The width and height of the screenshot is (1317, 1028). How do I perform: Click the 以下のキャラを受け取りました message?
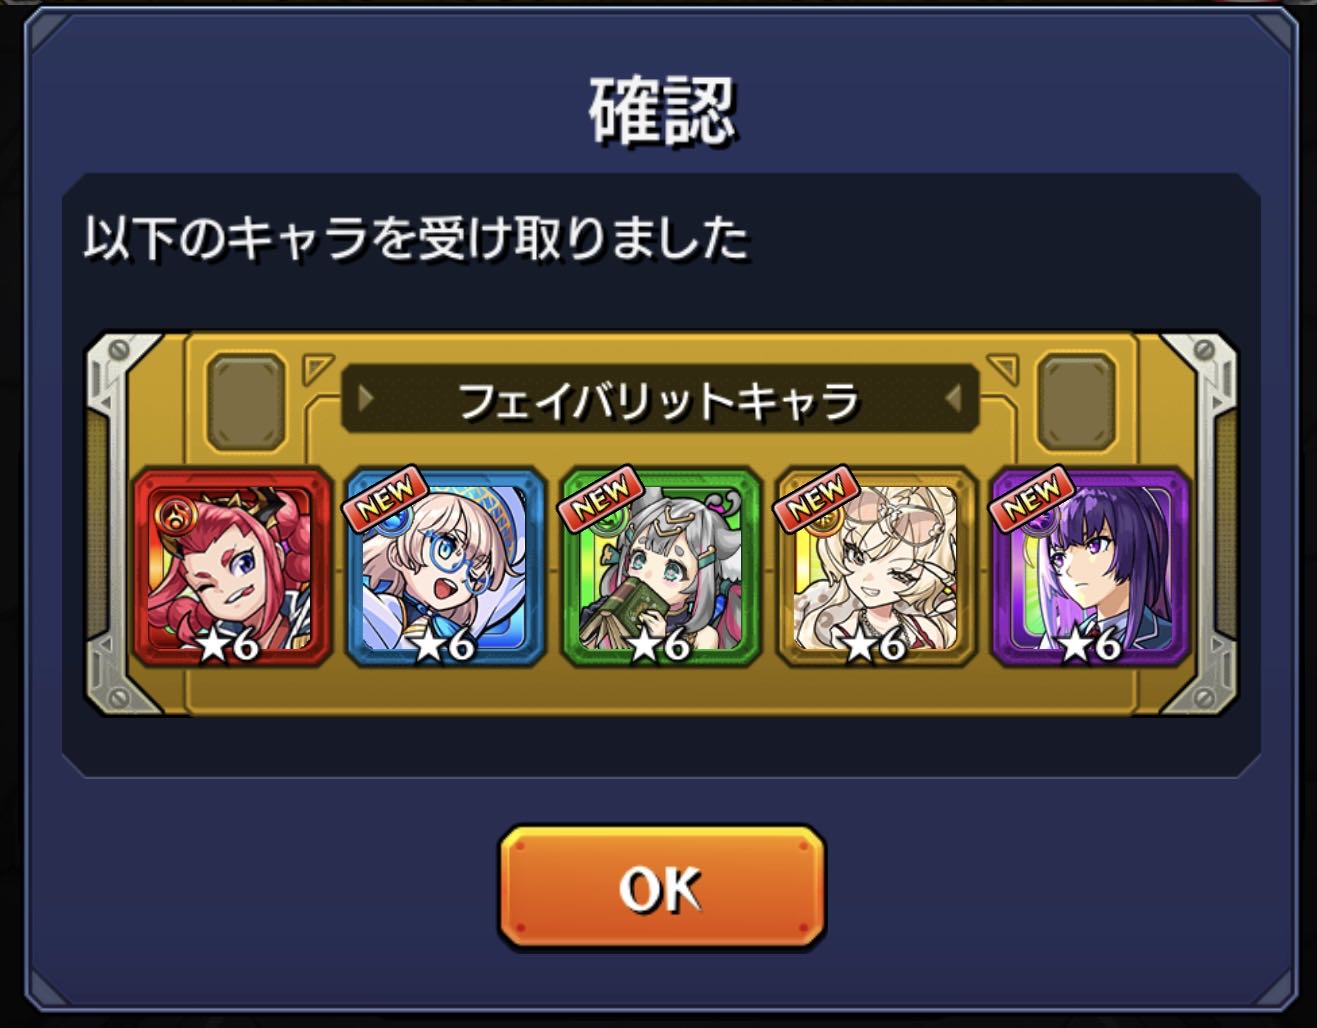(x=416, y=240)
